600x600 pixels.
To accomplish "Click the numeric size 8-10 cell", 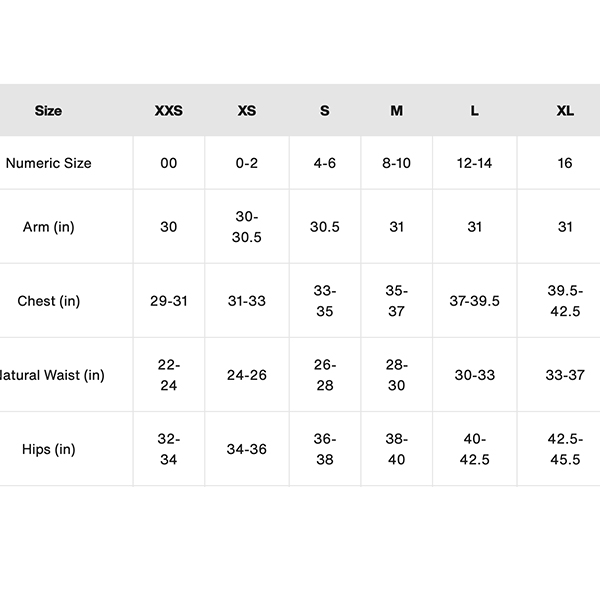I will point(397,163).
